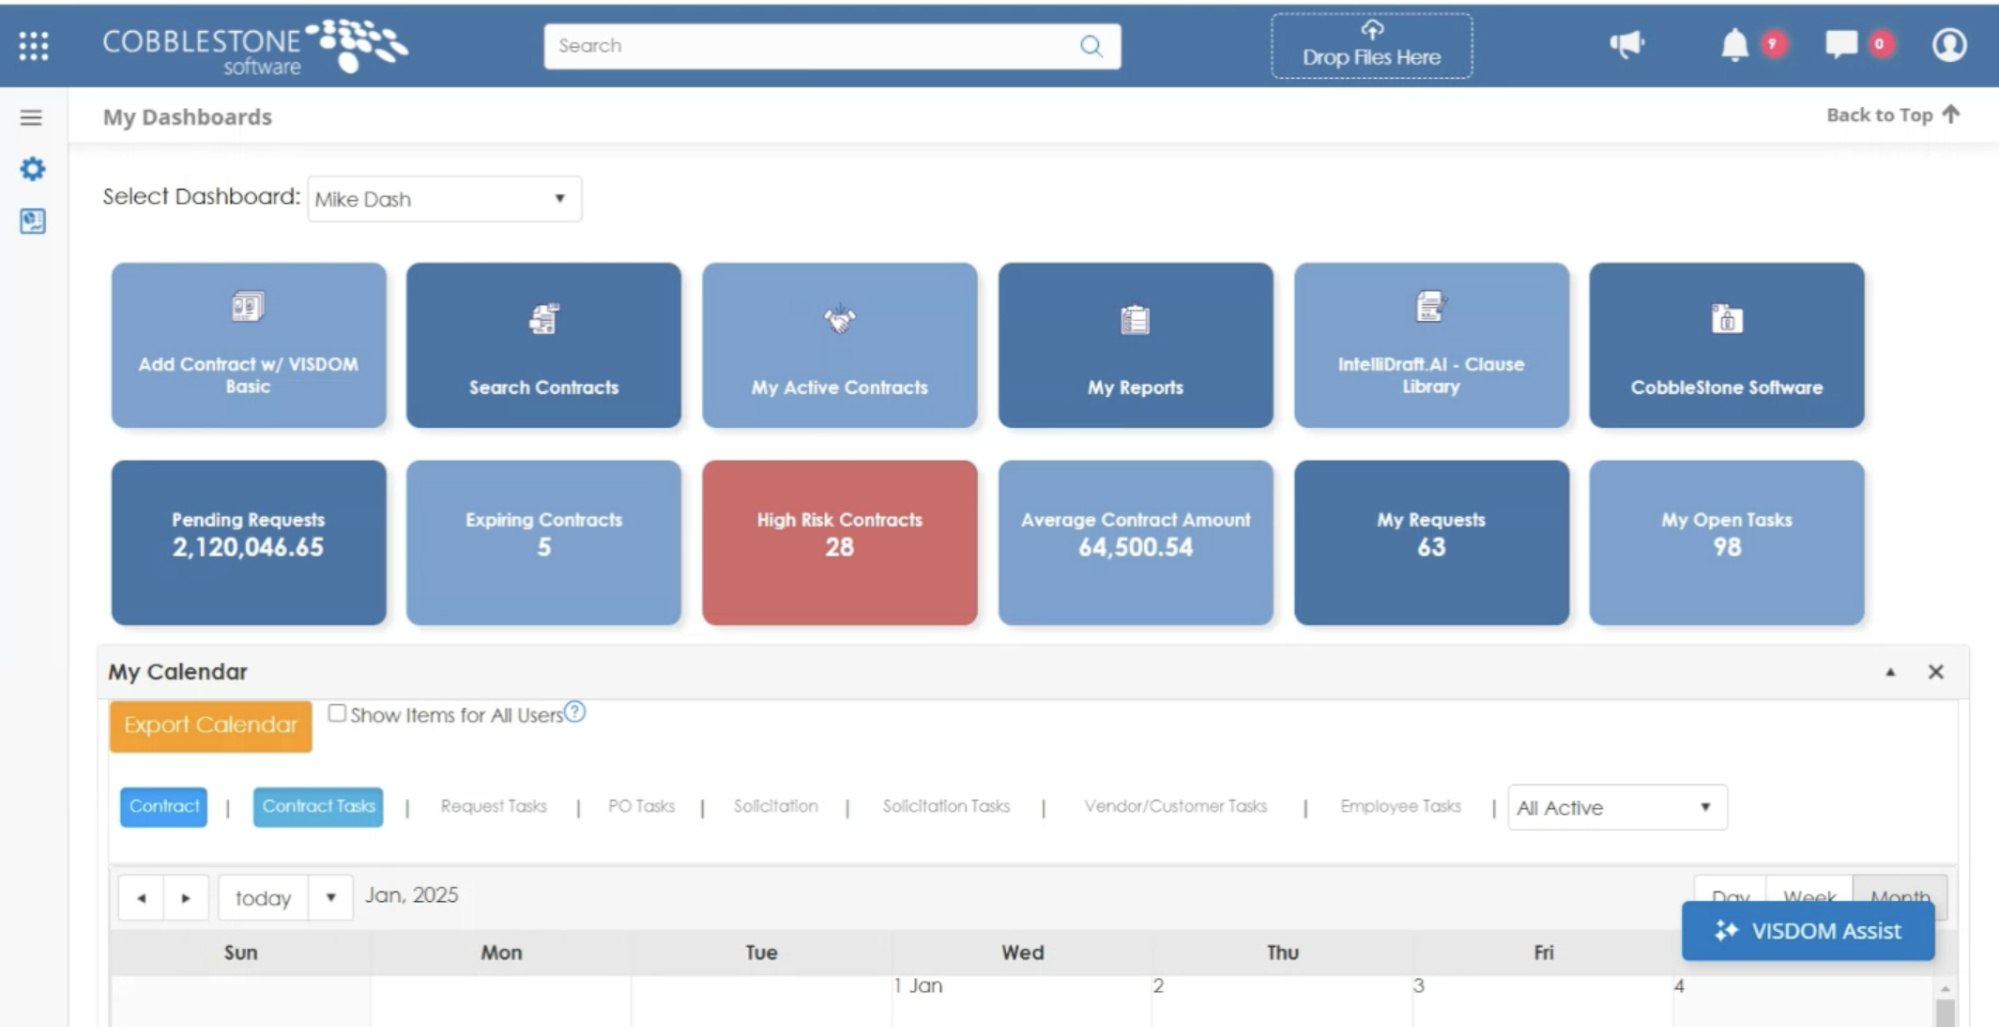Toggle the hamburger side menu
Image resolution: width=1999 pixels, height=1027 pixels.
coord(31,118)
